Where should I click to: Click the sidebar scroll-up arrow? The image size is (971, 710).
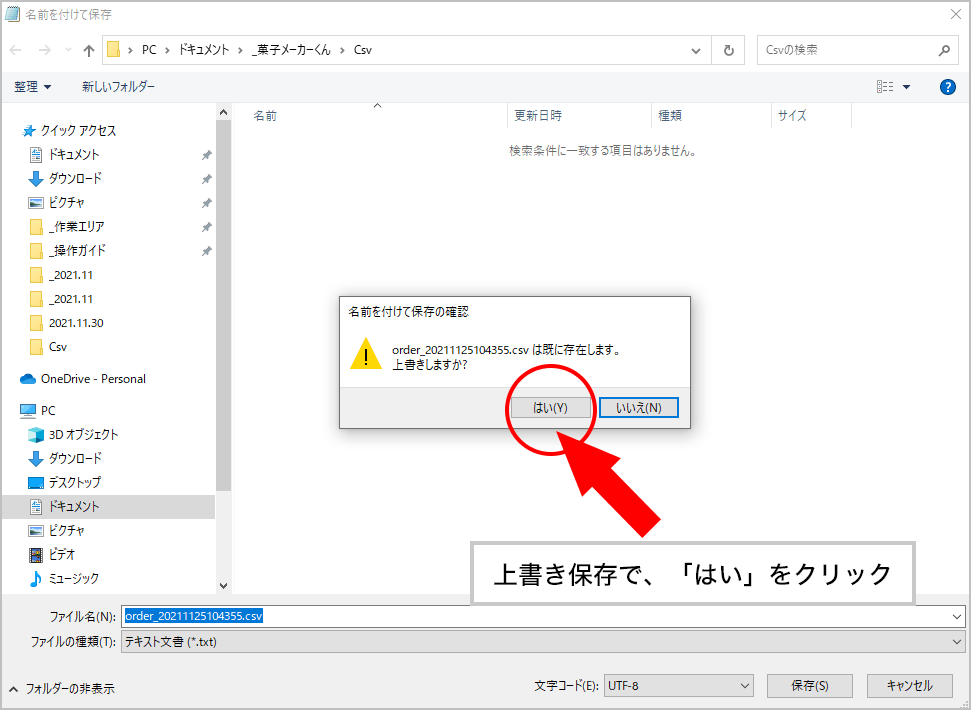[224, 113]
